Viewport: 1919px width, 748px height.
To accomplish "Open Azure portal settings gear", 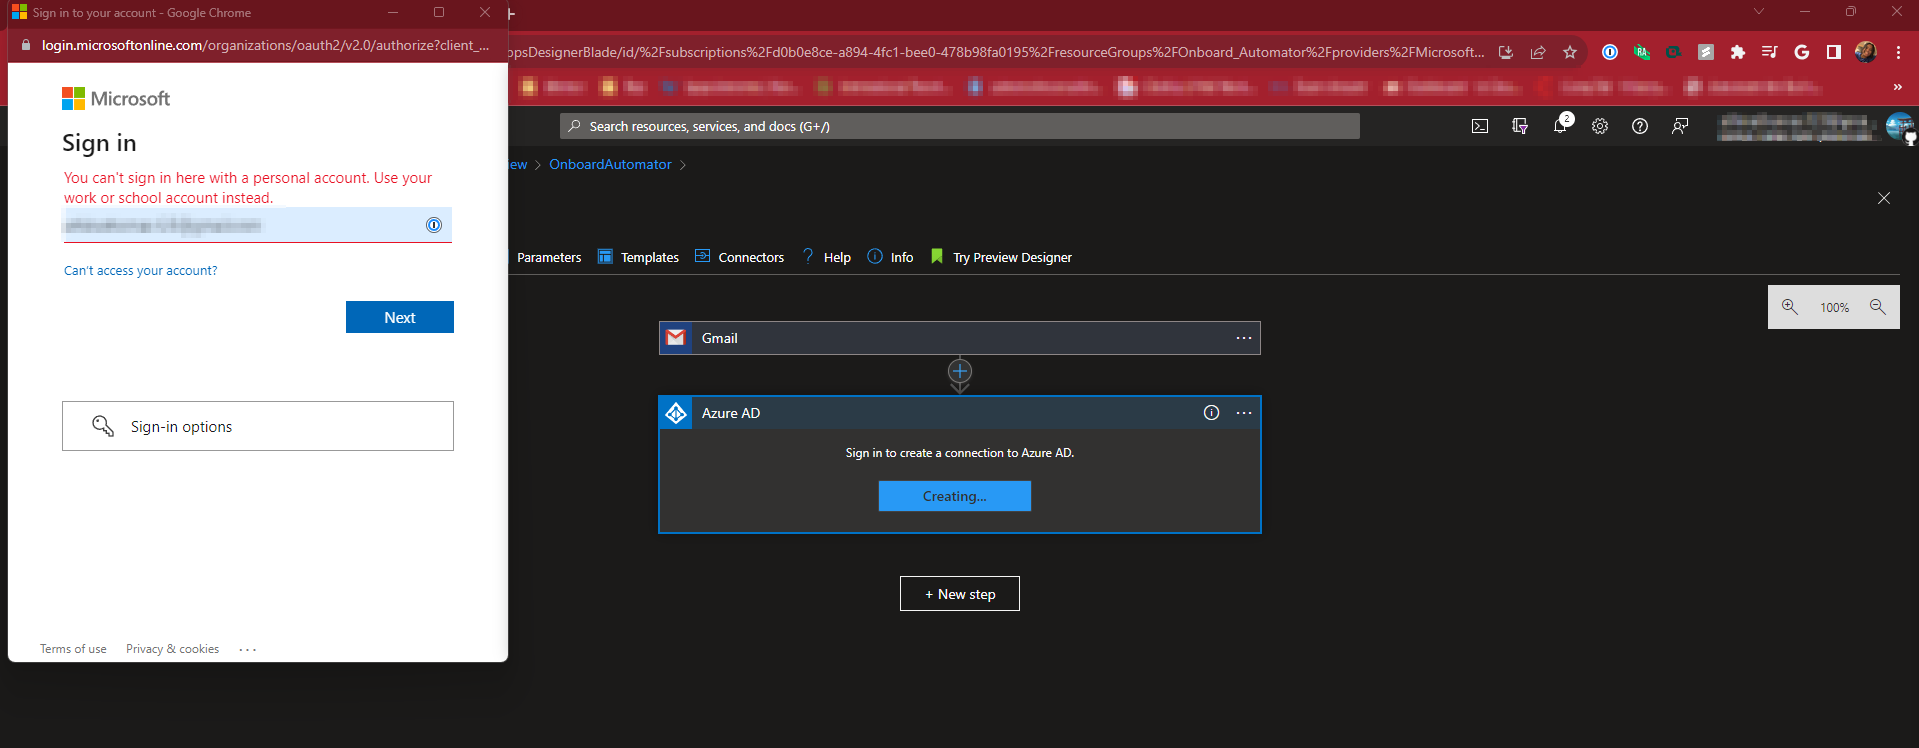I will (x=1600, y=126).
